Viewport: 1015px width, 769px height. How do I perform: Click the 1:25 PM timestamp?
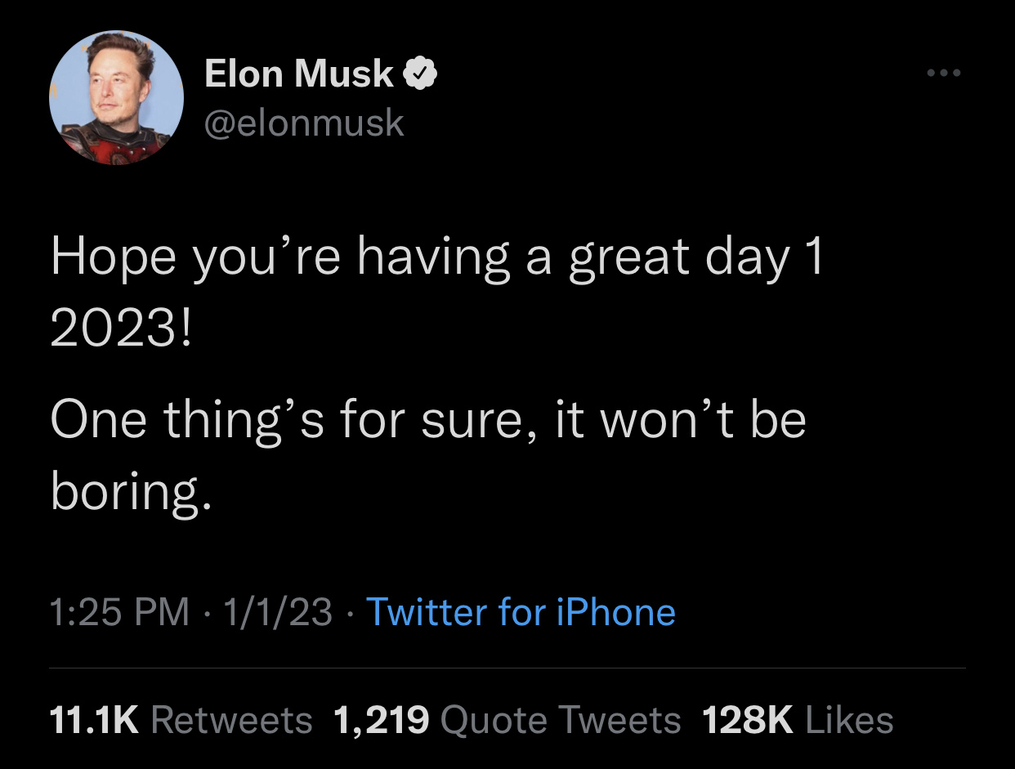[119, 612]
